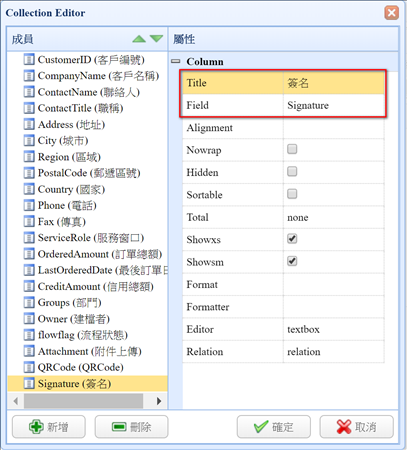Click the QRCode column icon
Viewport: 407px width, 450px height.
29,367
